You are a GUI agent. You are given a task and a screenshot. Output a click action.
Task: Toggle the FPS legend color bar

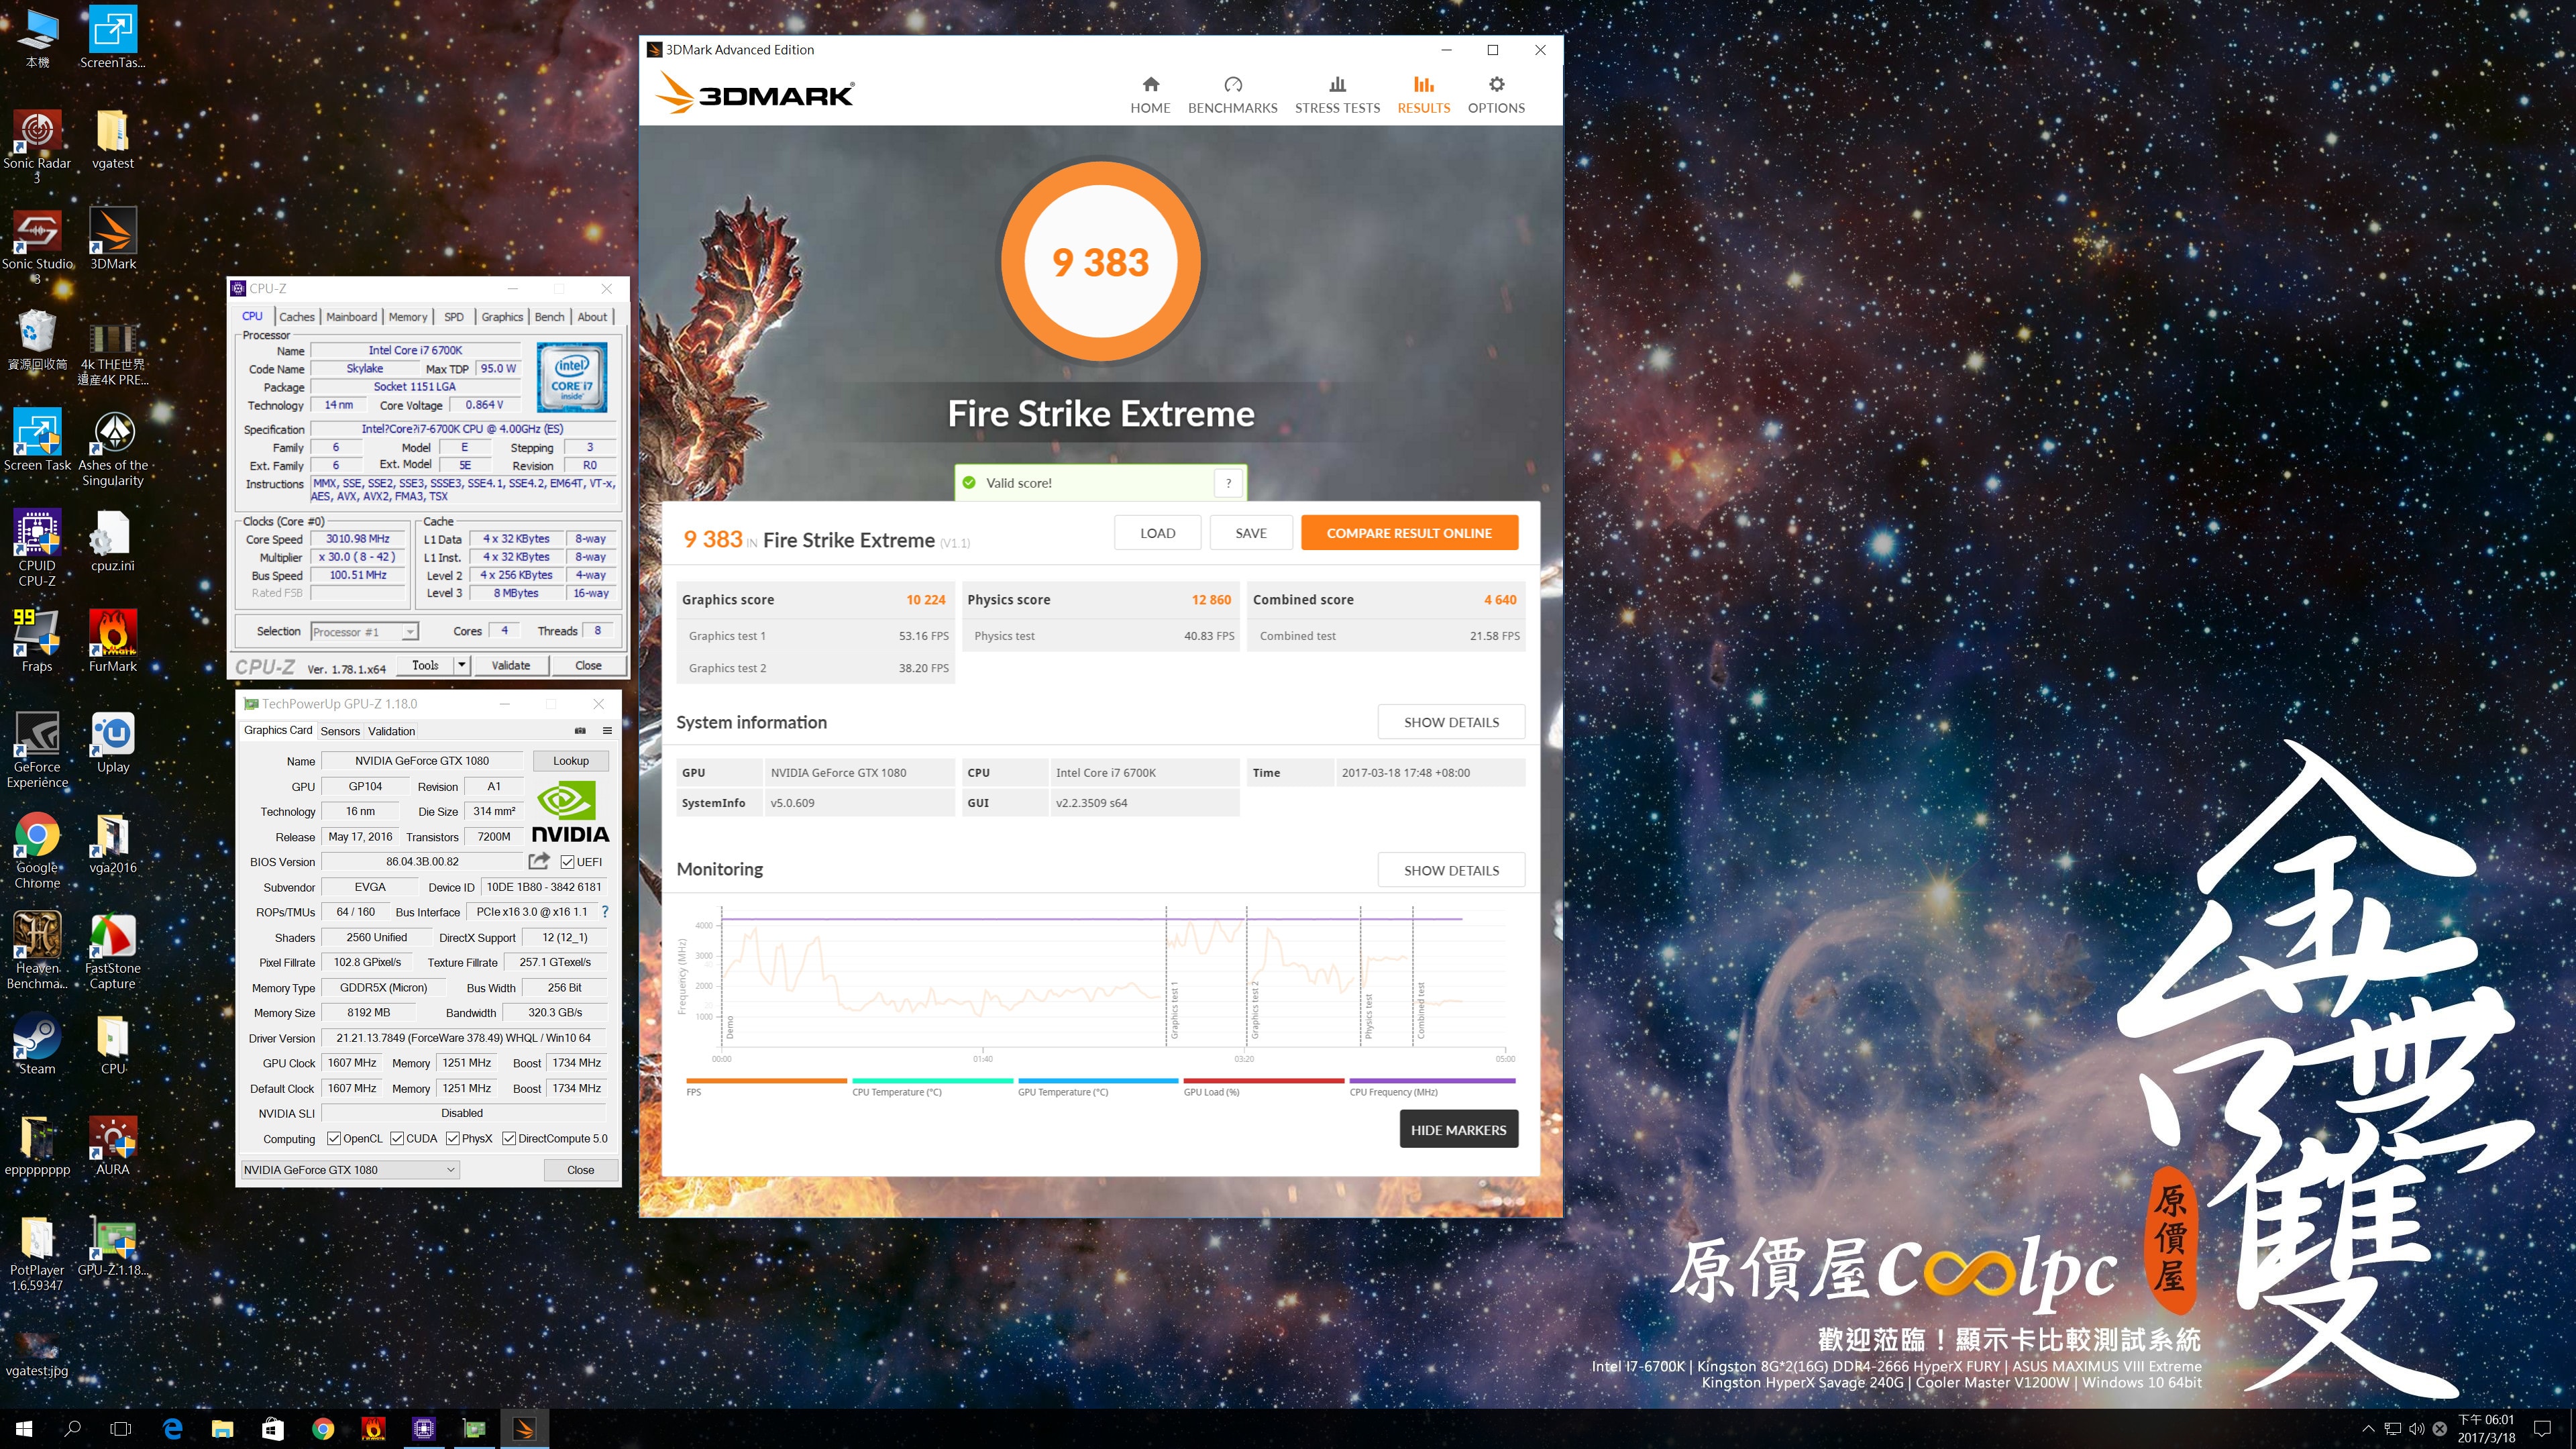766,1081
